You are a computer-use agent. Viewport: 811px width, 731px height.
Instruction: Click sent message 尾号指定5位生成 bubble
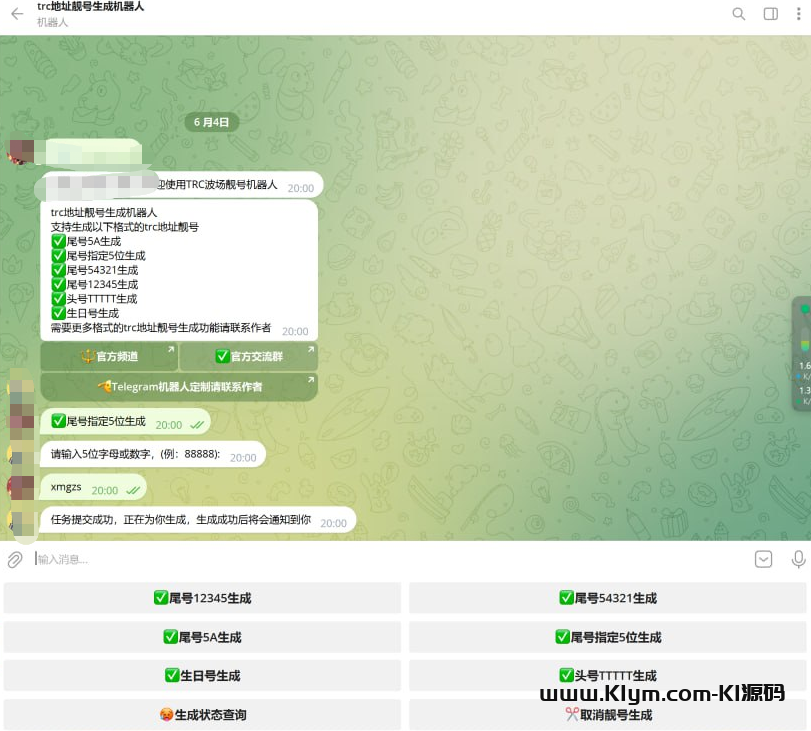pos(126,422)
